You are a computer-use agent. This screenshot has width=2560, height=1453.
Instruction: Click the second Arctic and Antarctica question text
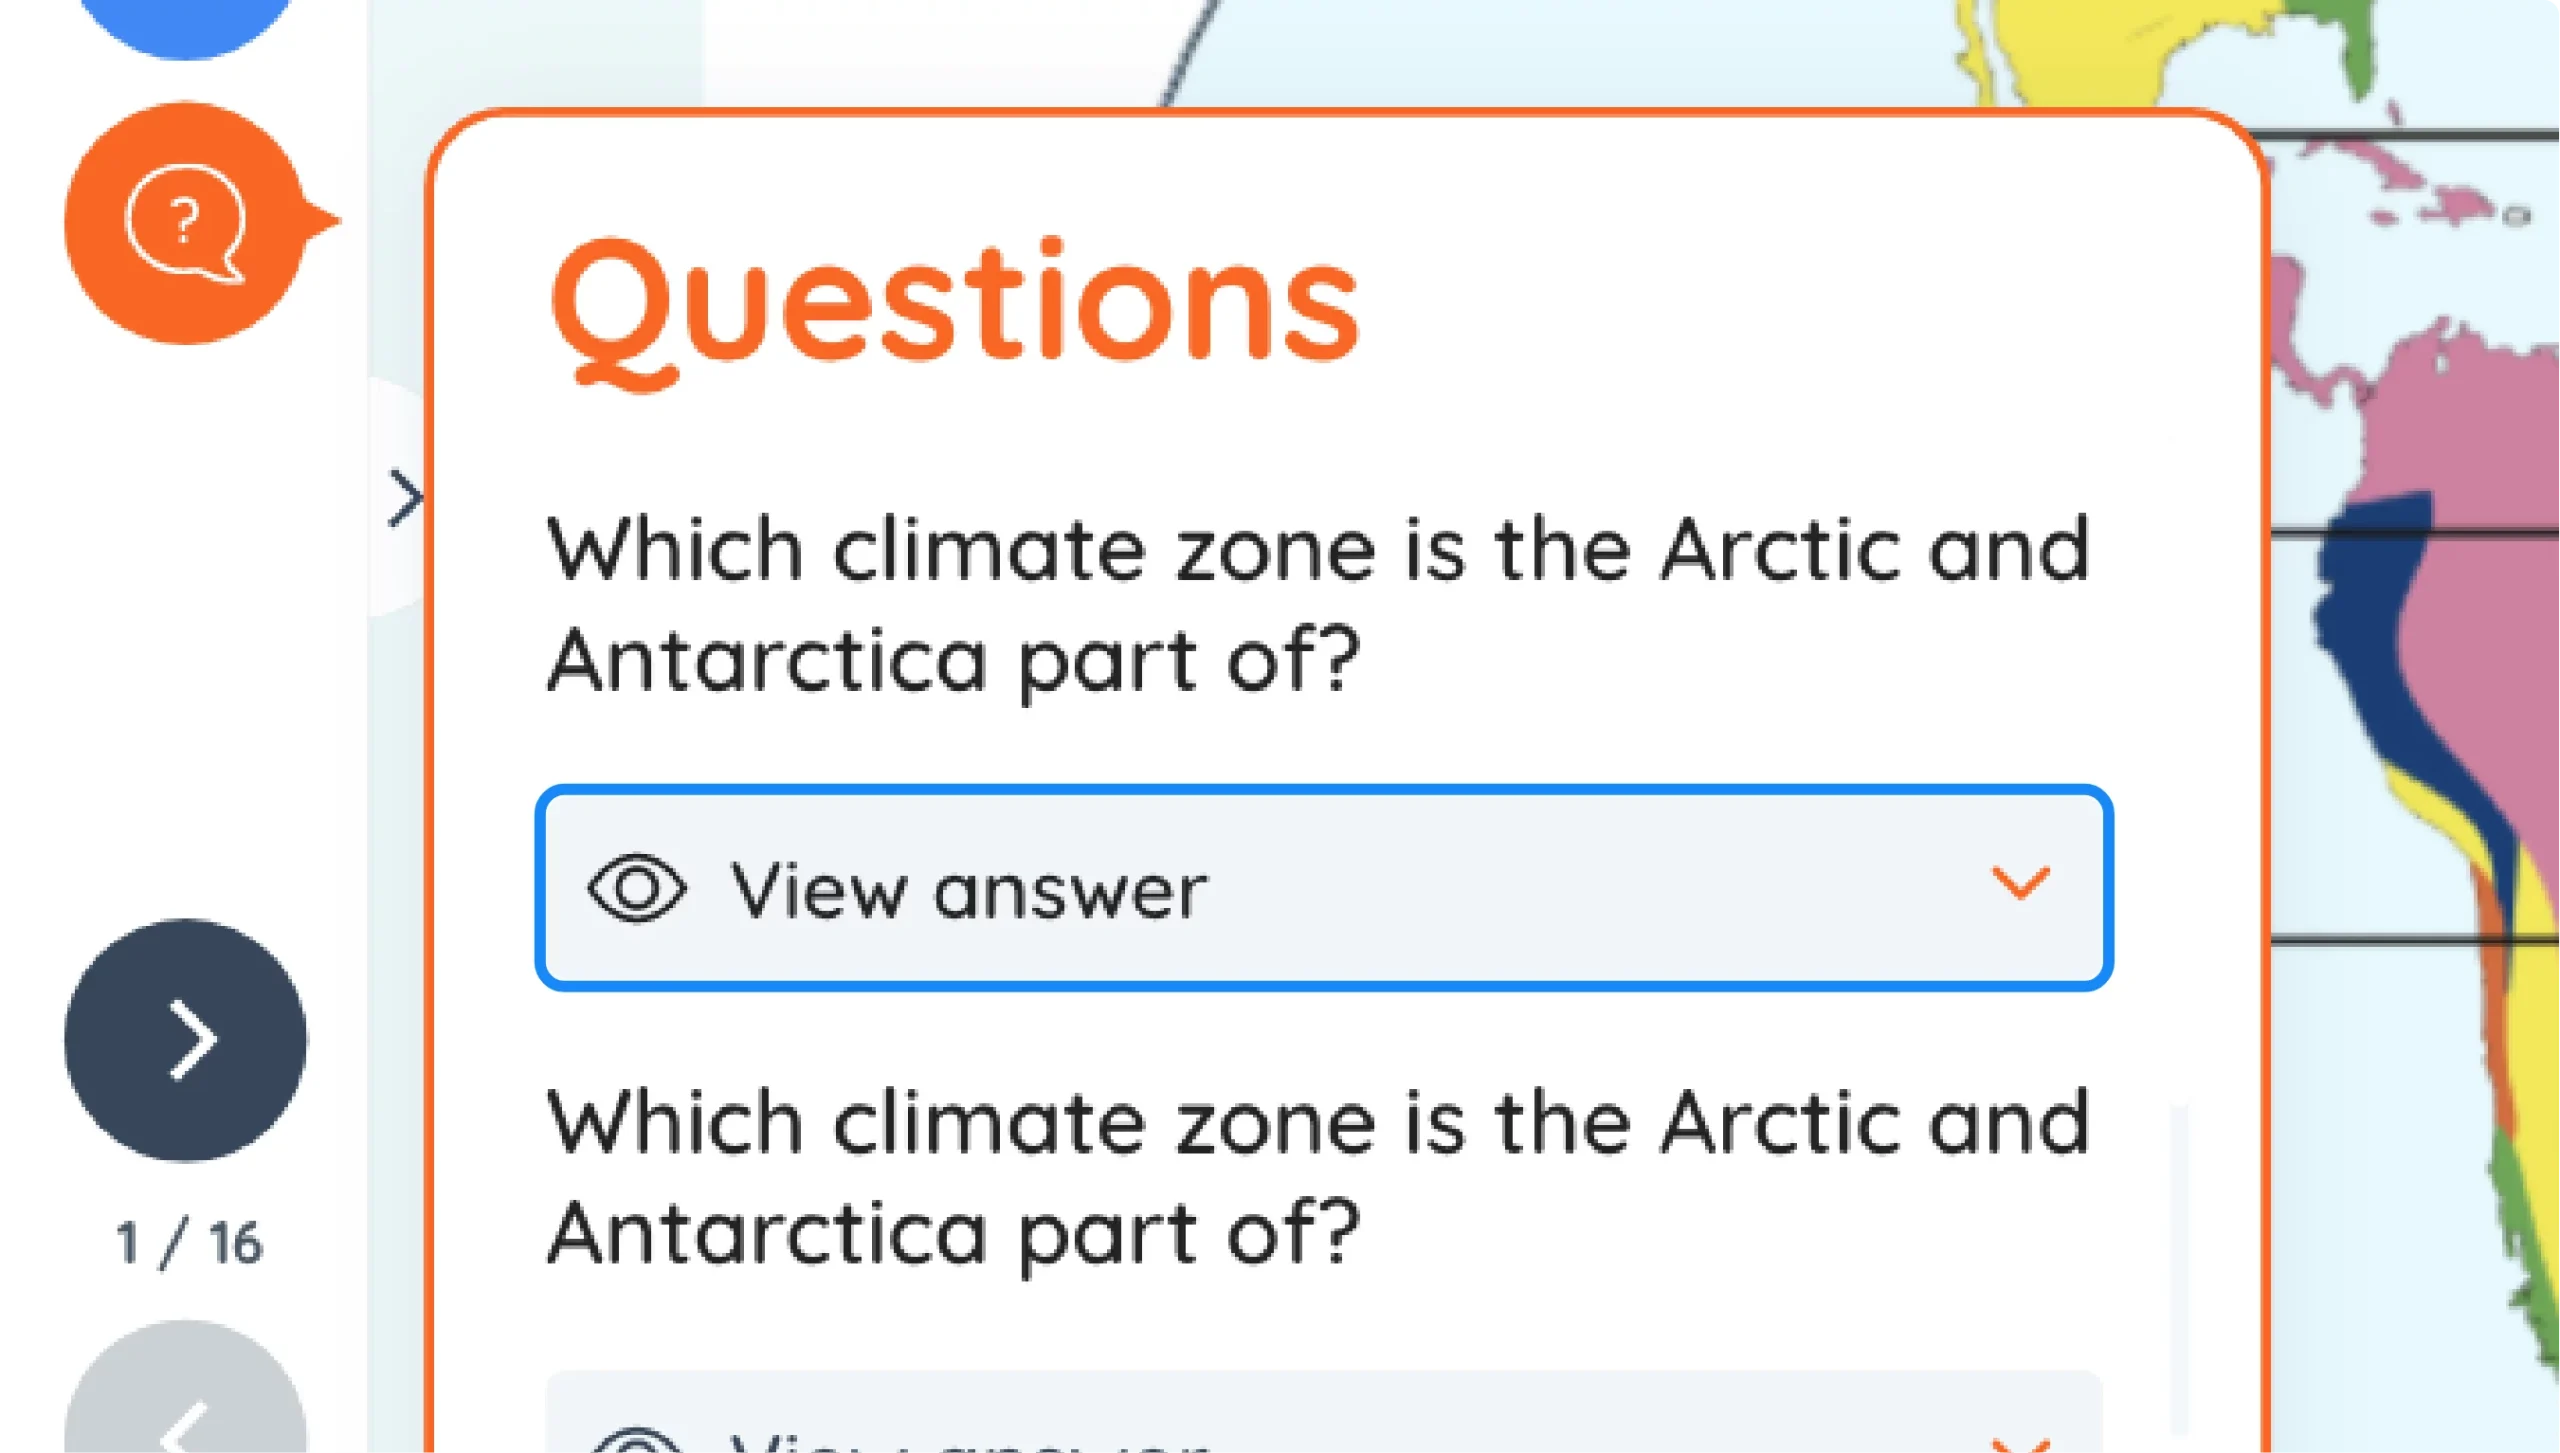point(1318,1177)
